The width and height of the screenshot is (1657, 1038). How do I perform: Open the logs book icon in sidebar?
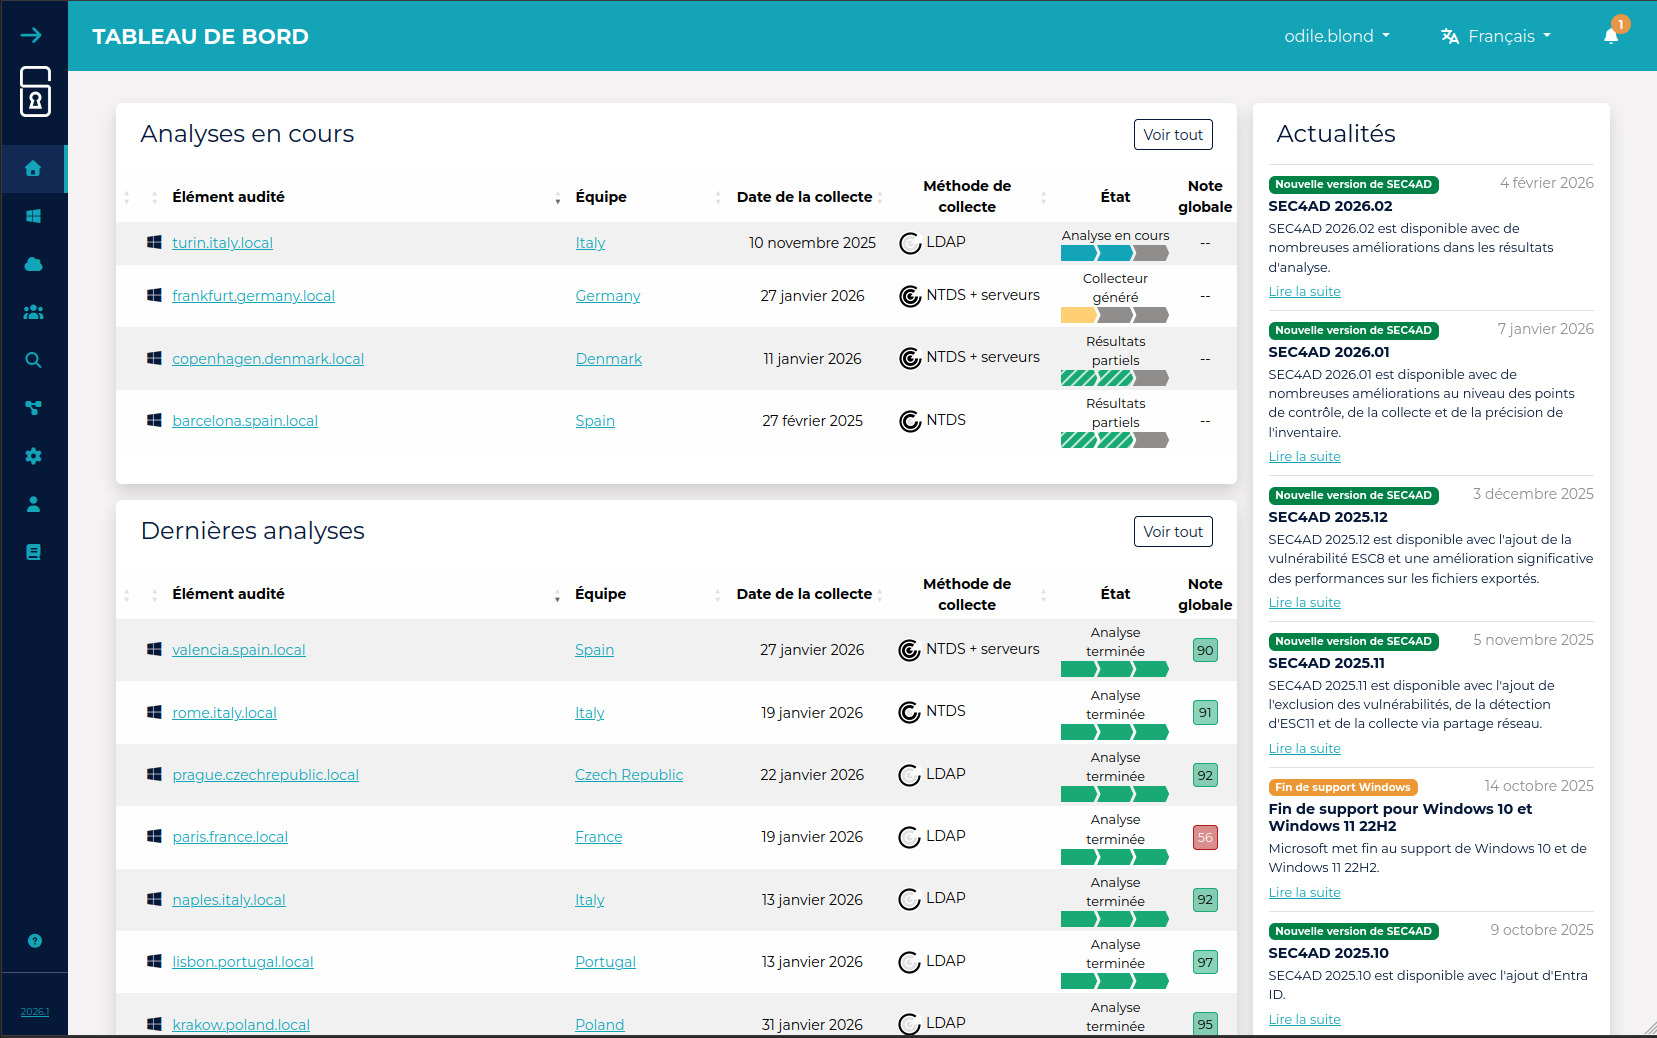click(34, 551)
